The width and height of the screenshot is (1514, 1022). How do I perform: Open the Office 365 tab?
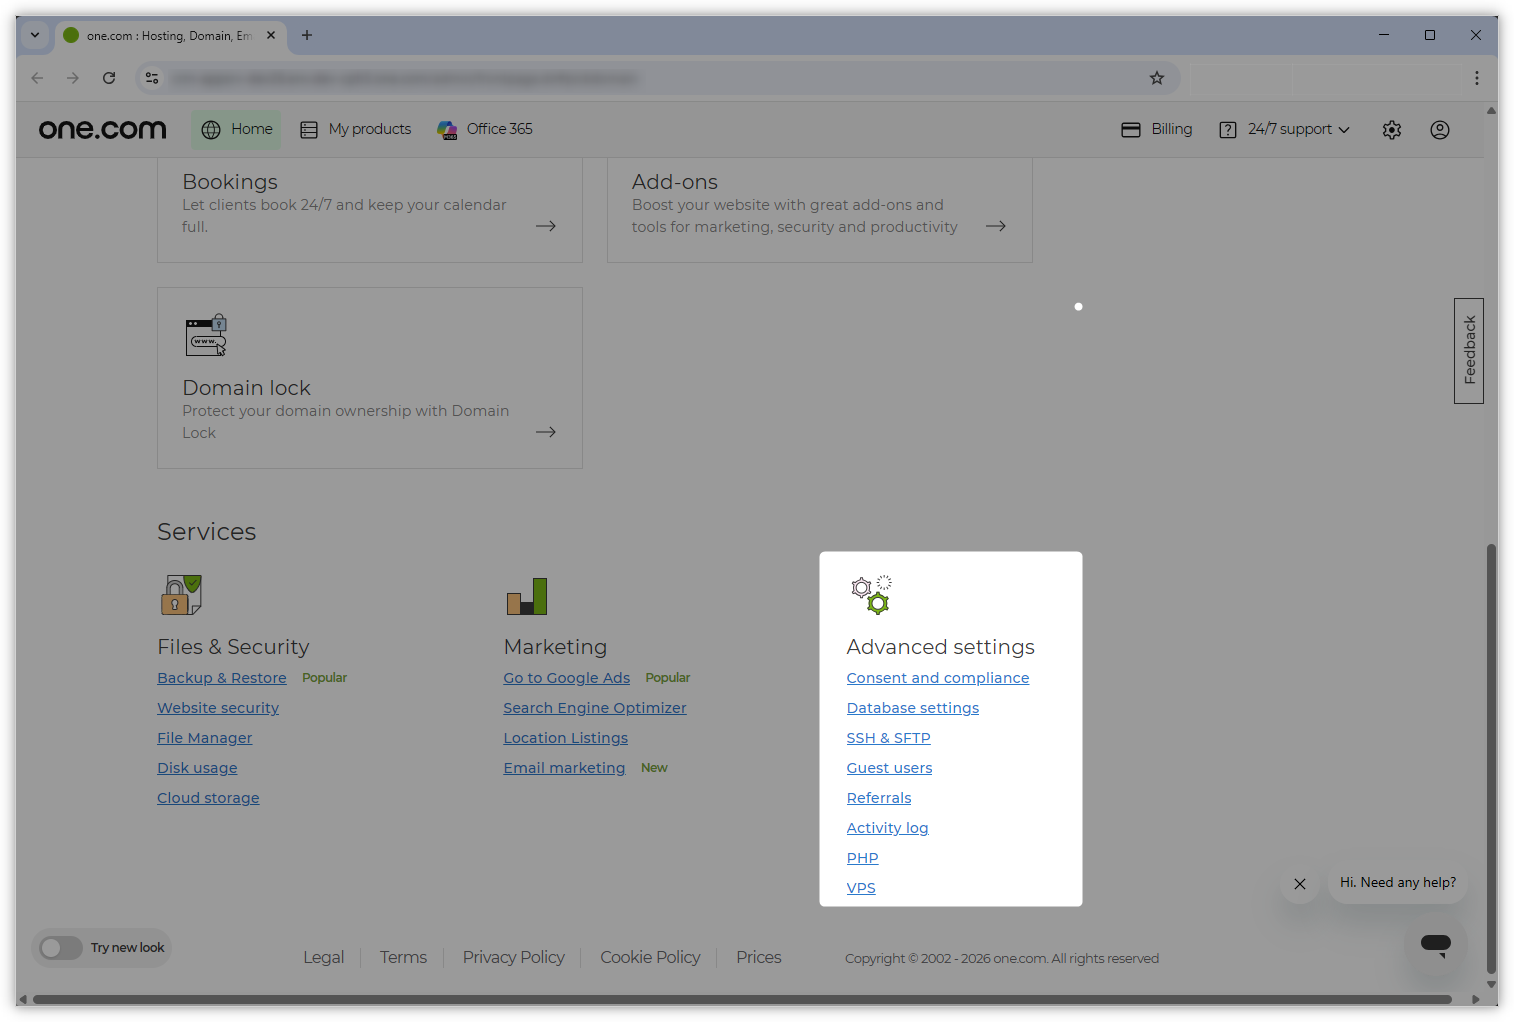point(484,128)
